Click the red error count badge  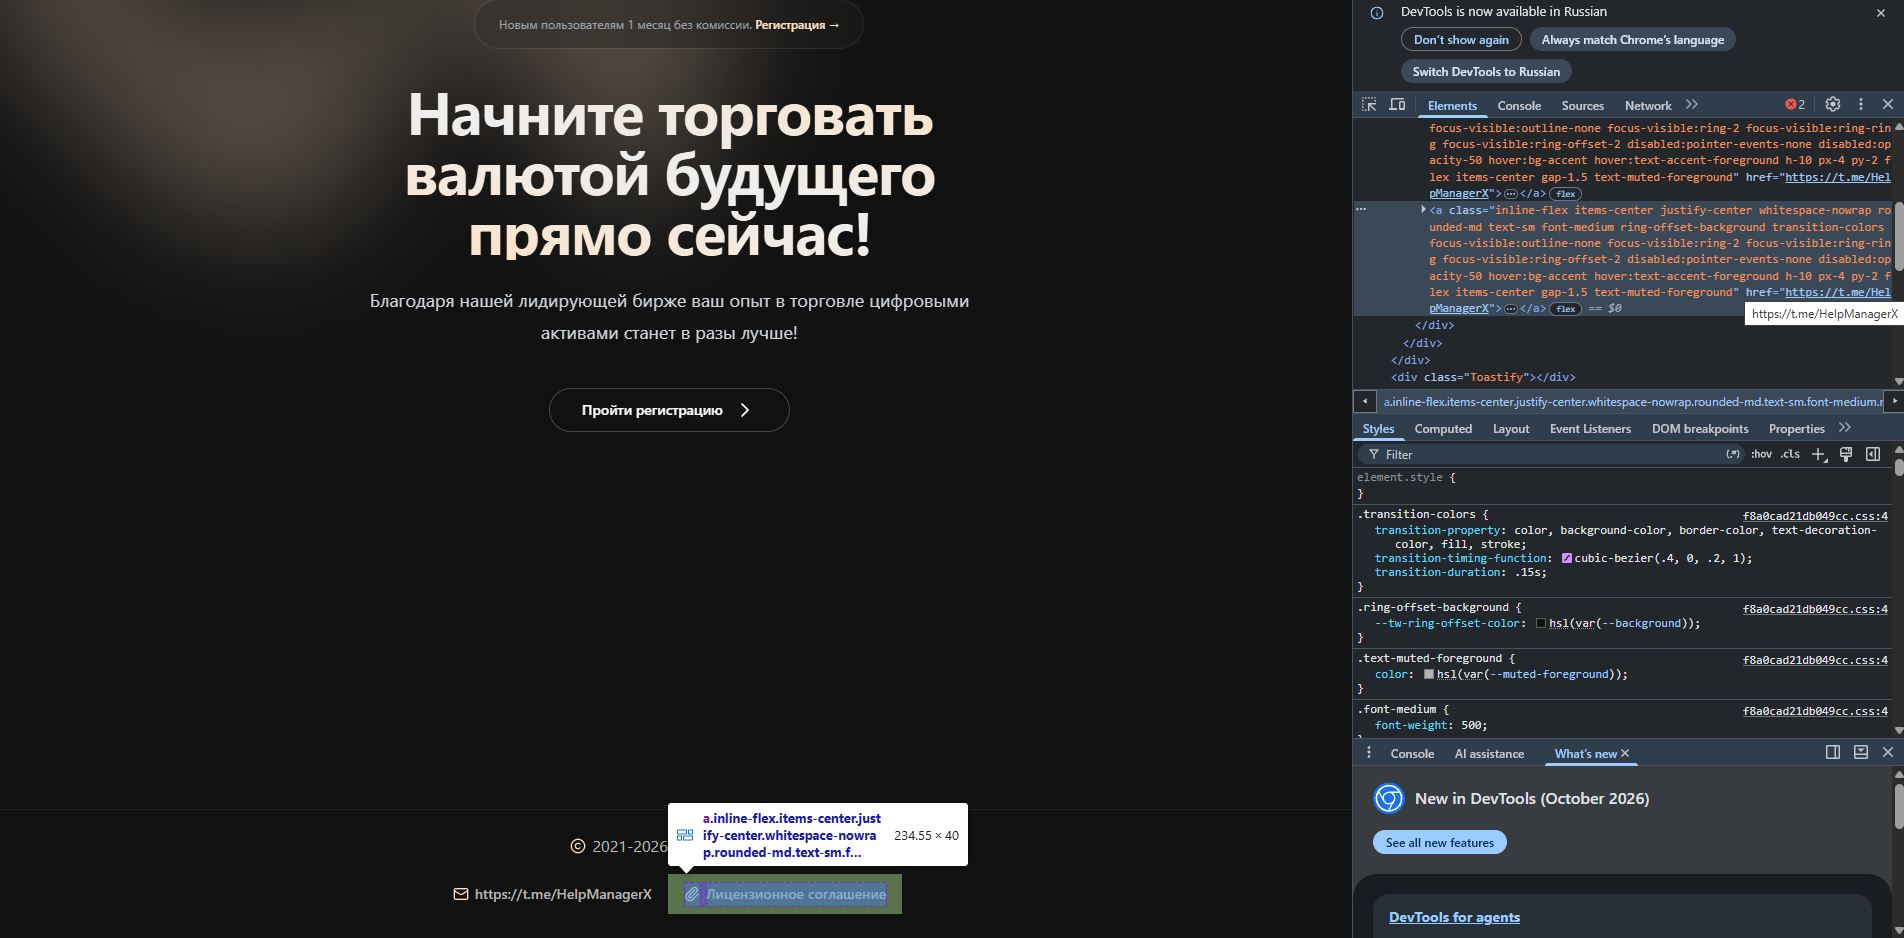[x=1795, y=104]
